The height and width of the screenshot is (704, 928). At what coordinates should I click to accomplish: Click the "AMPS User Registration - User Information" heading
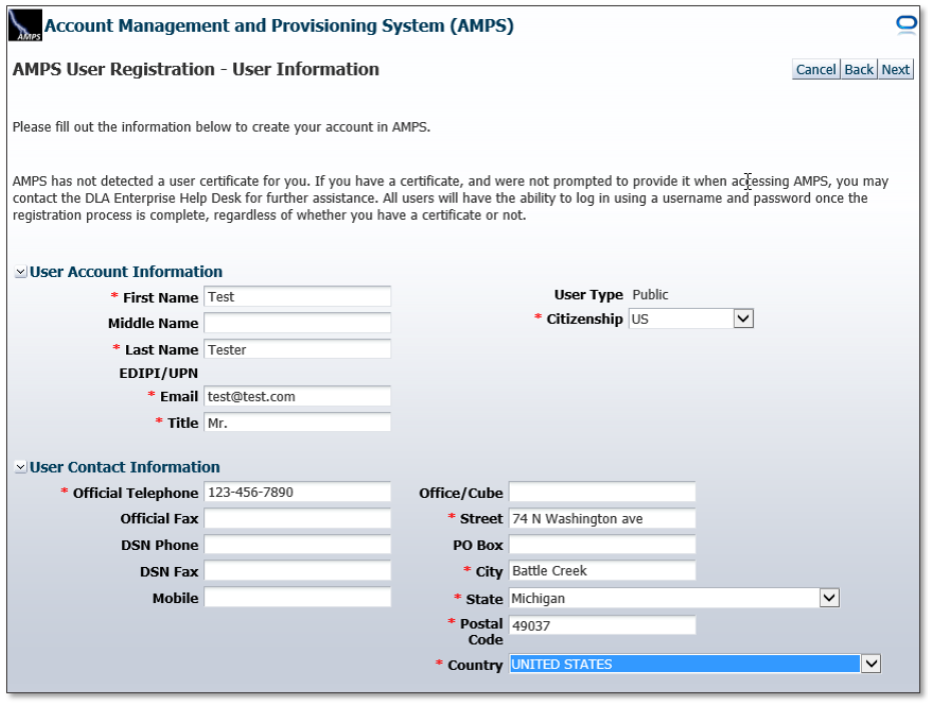click(x=196, y=69)
